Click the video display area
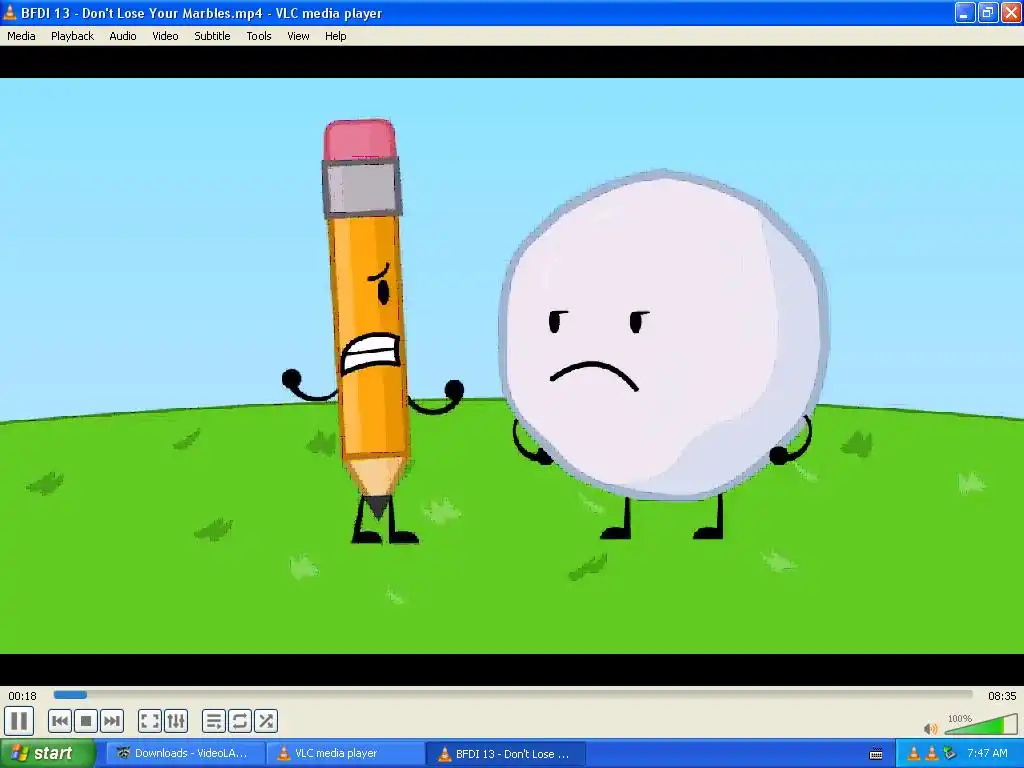The image size is (1024, 768). point(512,366)
